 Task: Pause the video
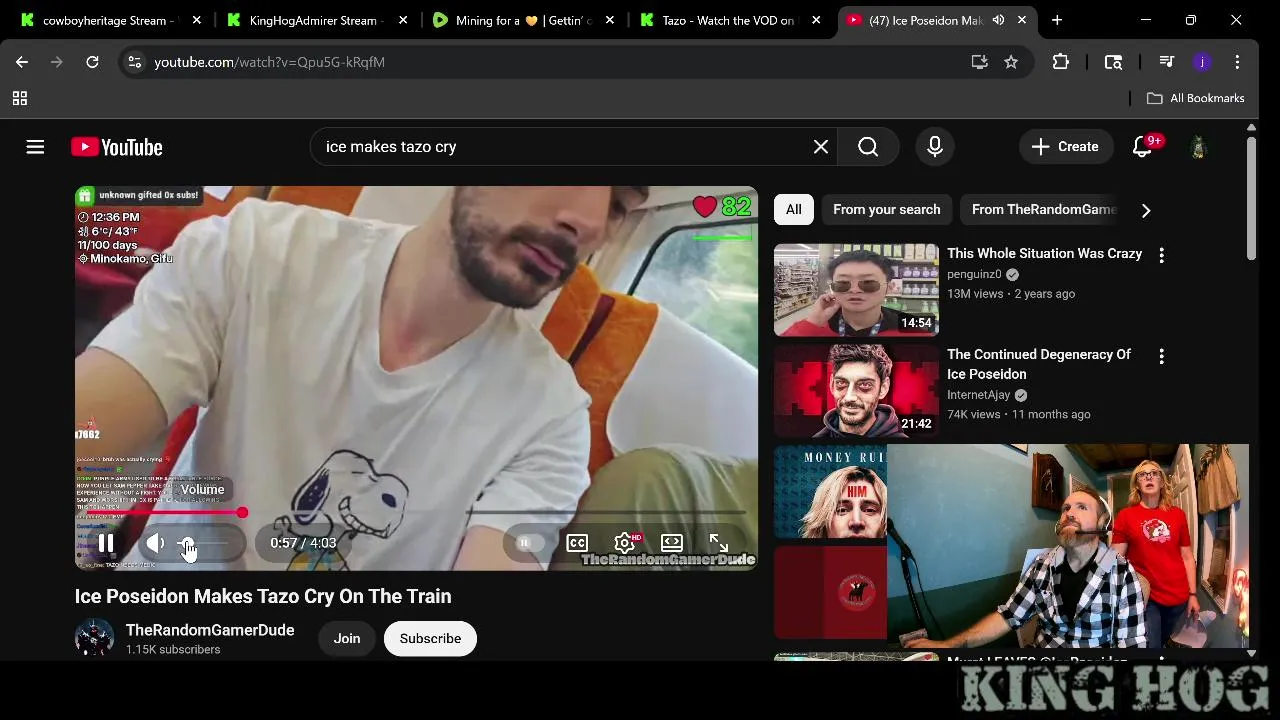coord(106,543)
